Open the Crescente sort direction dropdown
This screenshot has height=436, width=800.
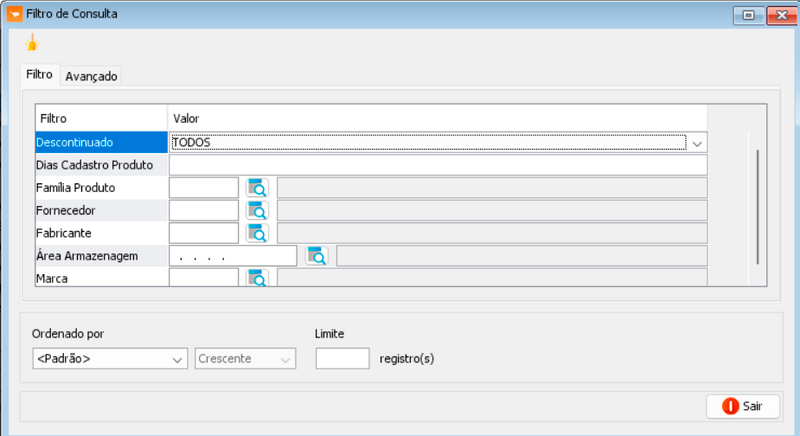click(x=245, y=358)
